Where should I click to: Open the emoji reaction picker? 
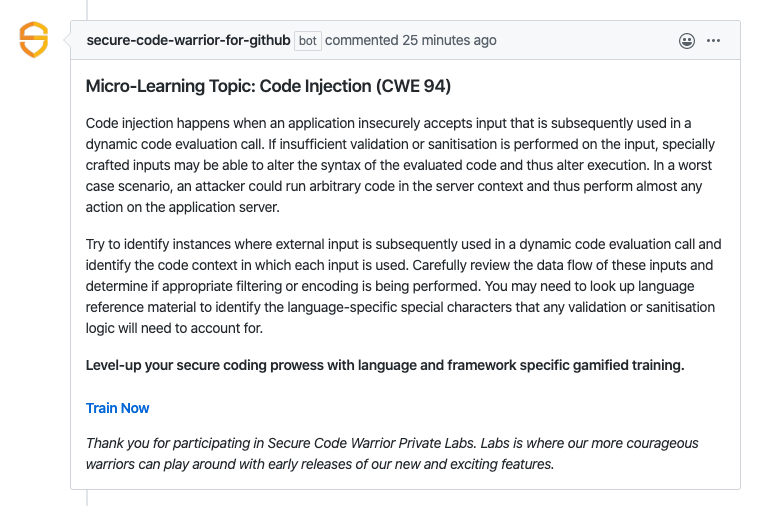click(687, 41)
